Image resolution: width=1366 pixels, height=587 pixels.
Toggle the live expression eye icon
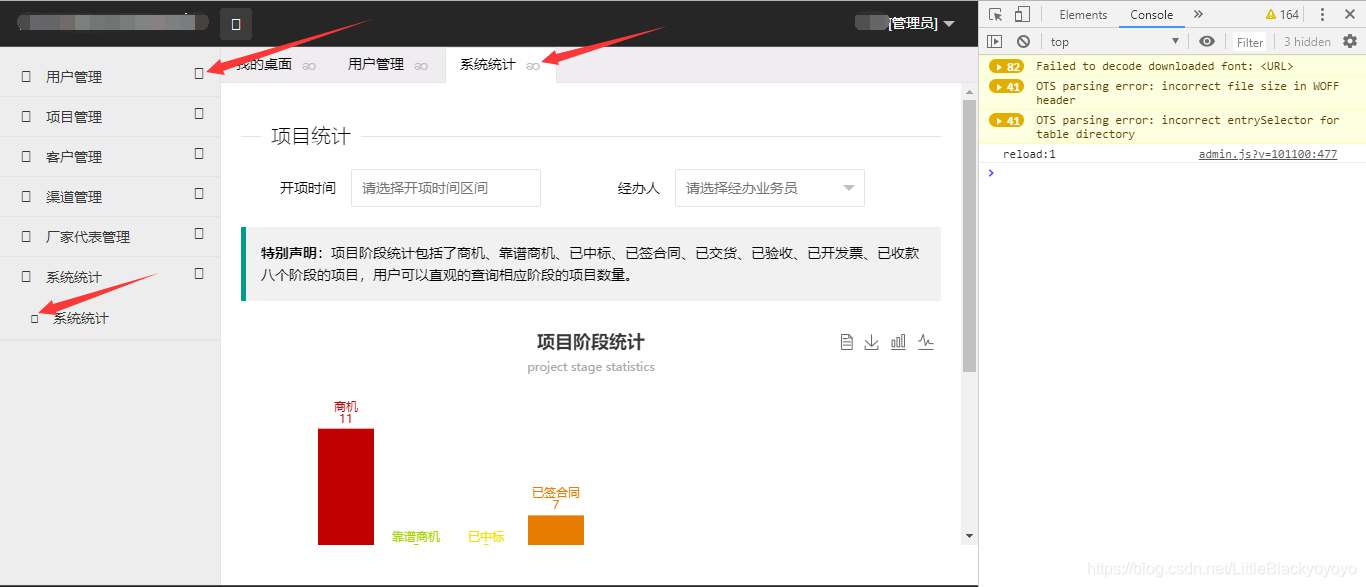pos(1207,41)
